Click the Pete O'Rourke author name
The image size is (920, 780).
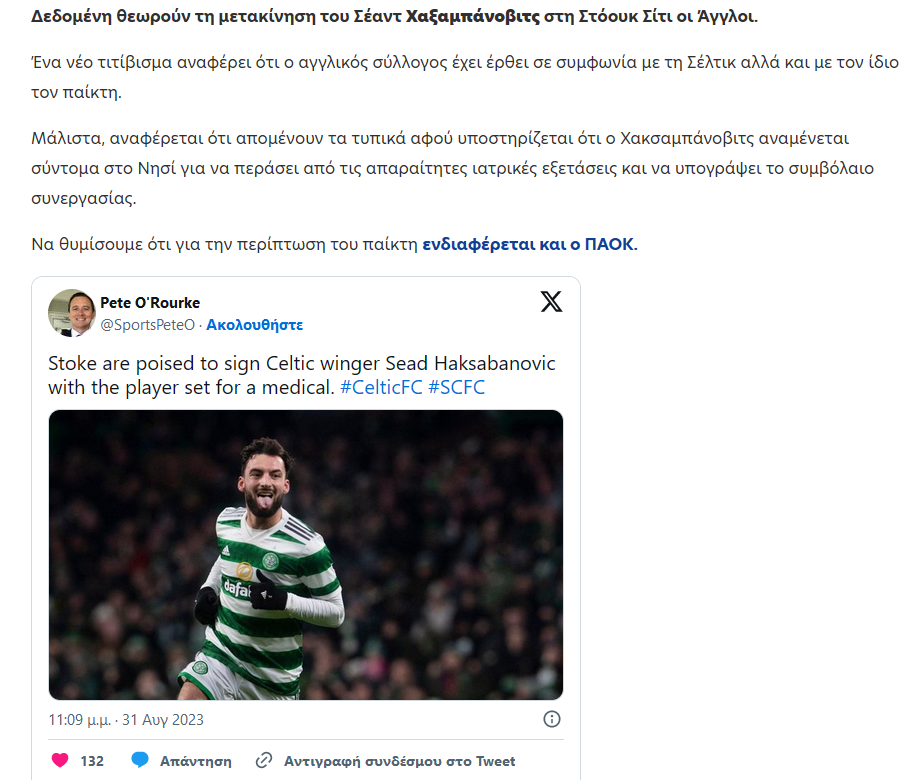coord(150,303)
